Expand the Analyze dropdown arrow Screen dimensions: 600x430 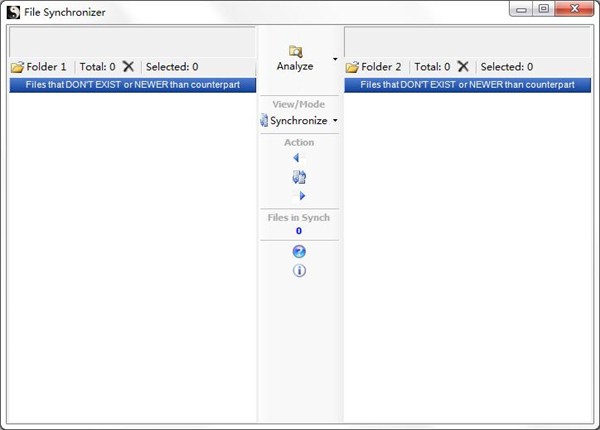pos(335,59)
